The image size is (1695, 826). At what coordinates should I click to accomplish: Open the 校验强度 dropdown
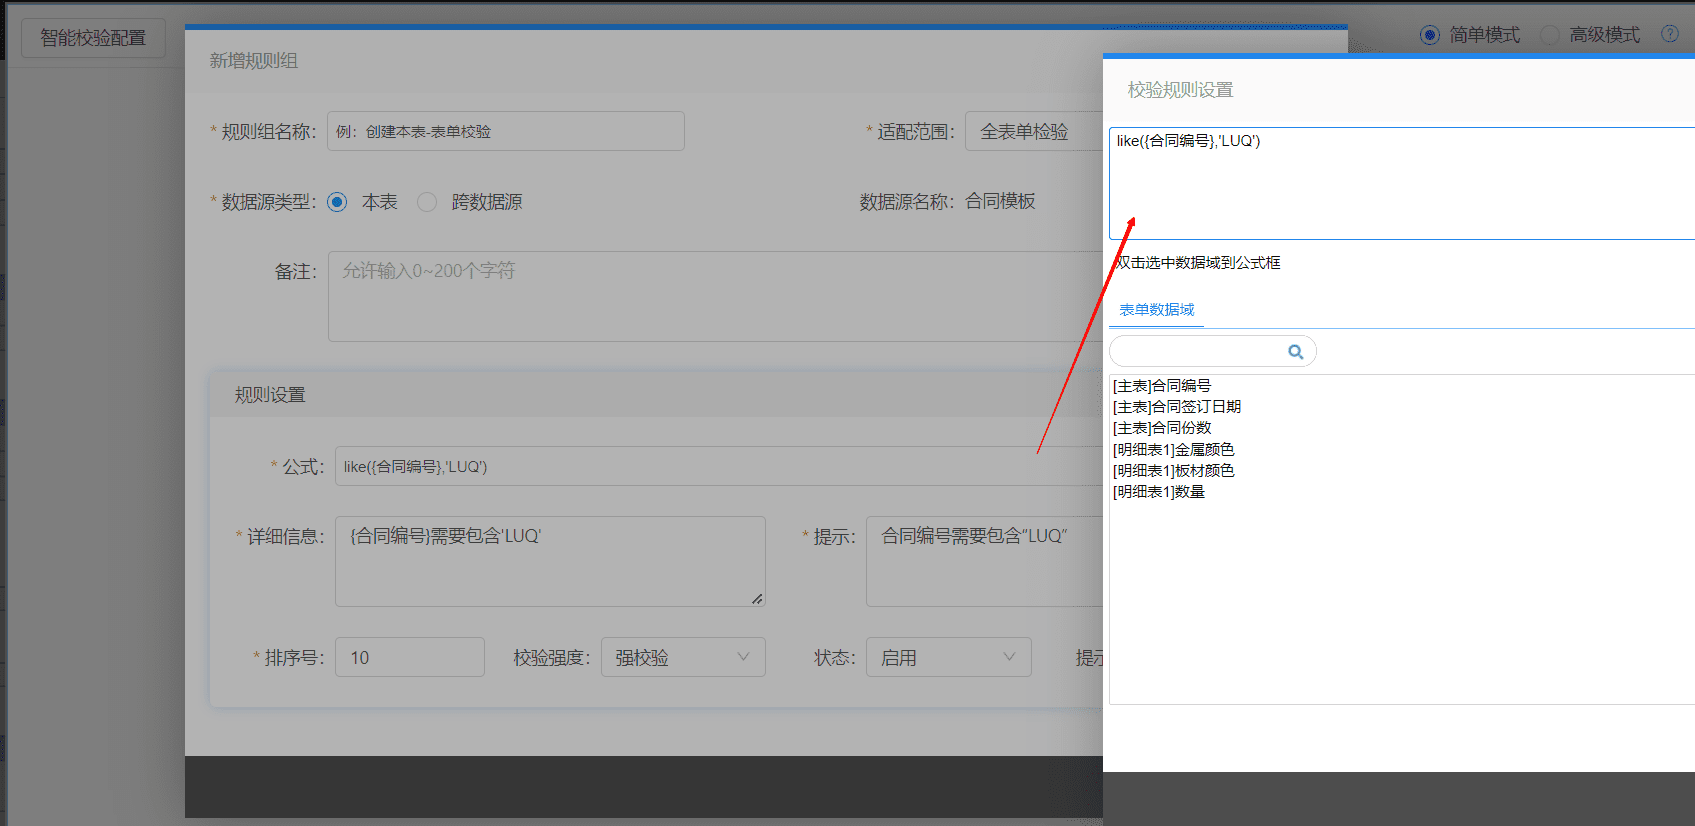coord(683,657)
